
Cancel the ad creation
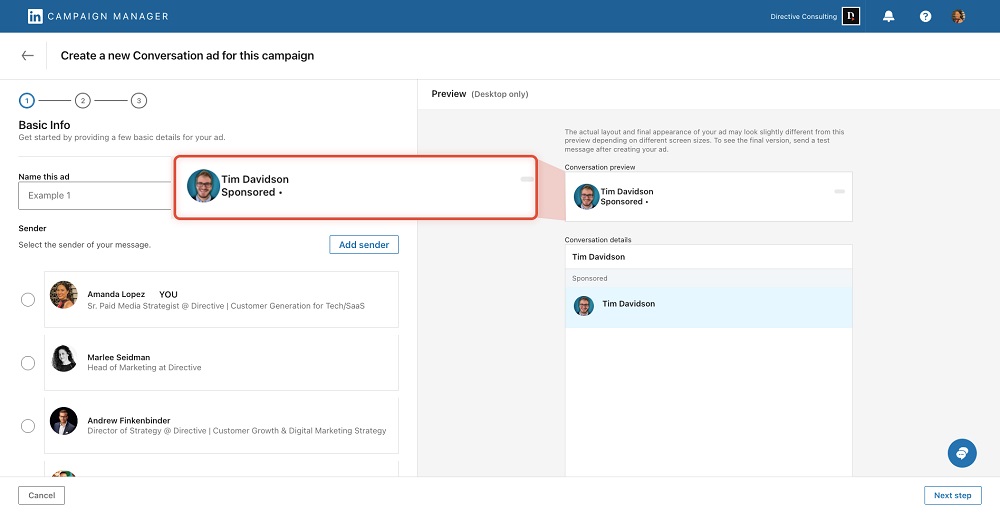(x=42, y=495)
